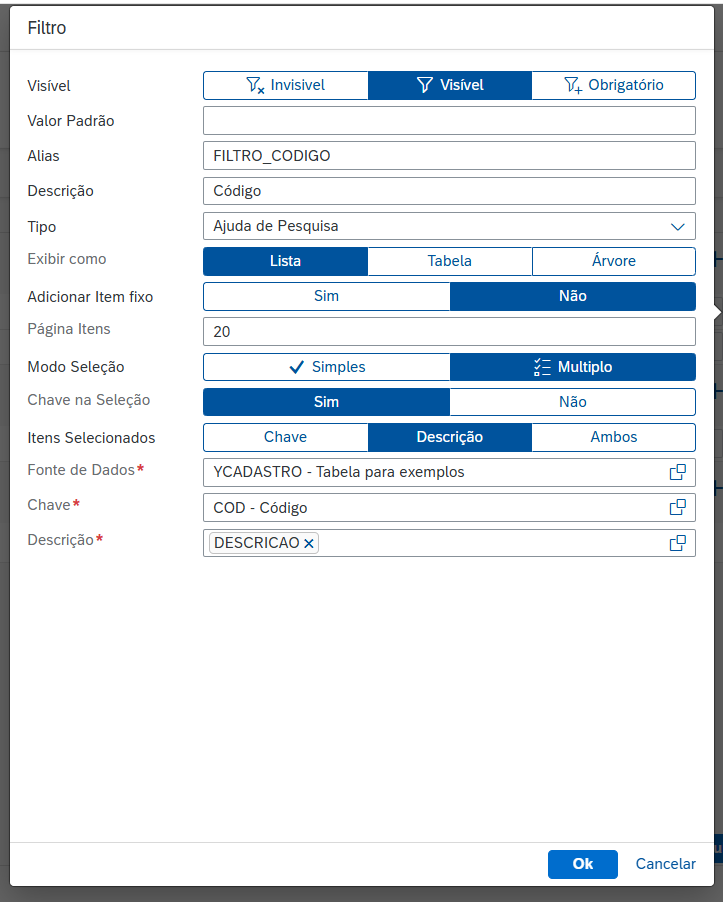Screen dimensions: 723x902
Task: Open value help for Fonte de Dados
Action: [678, 472]
